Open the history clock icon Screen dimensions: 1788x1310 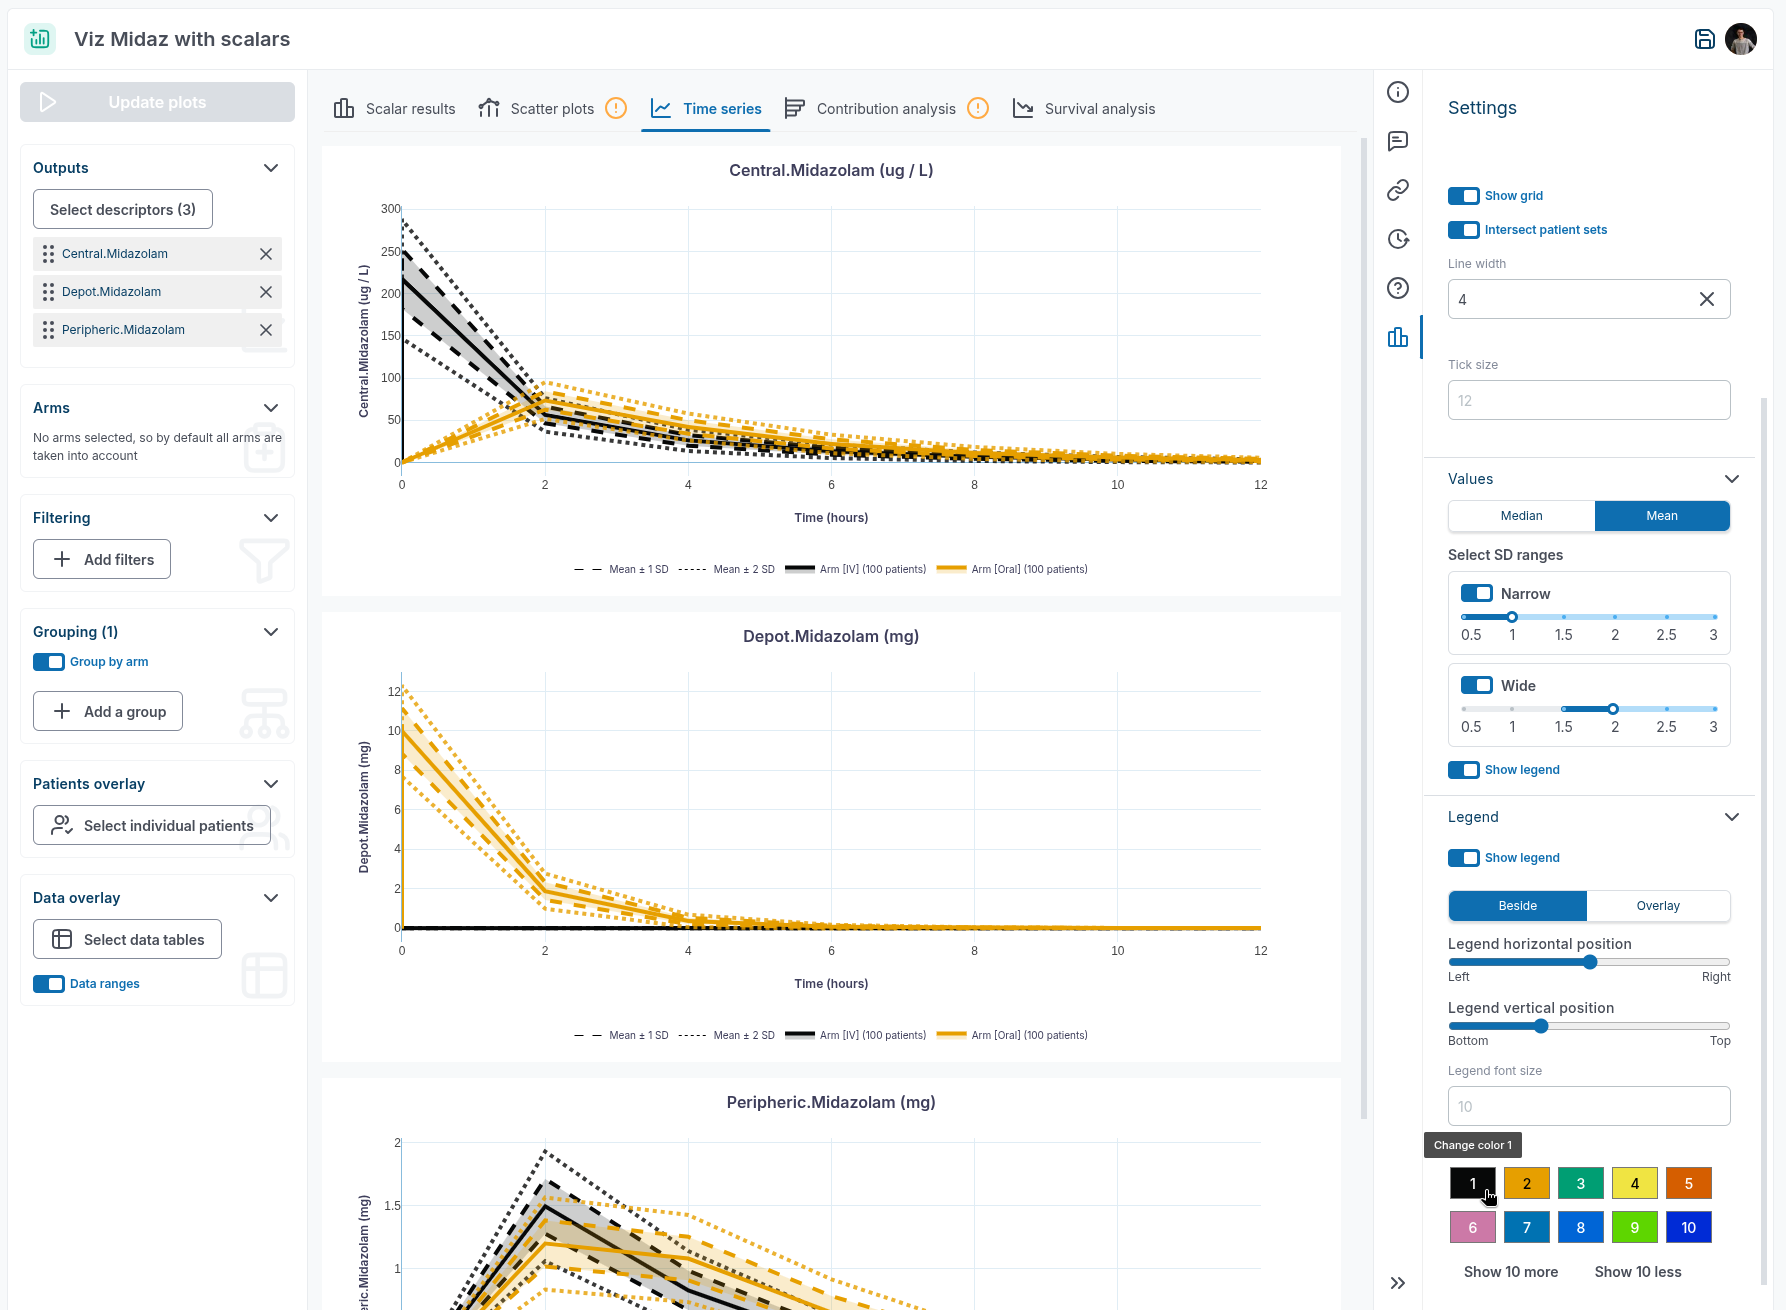click(1398, 239)
